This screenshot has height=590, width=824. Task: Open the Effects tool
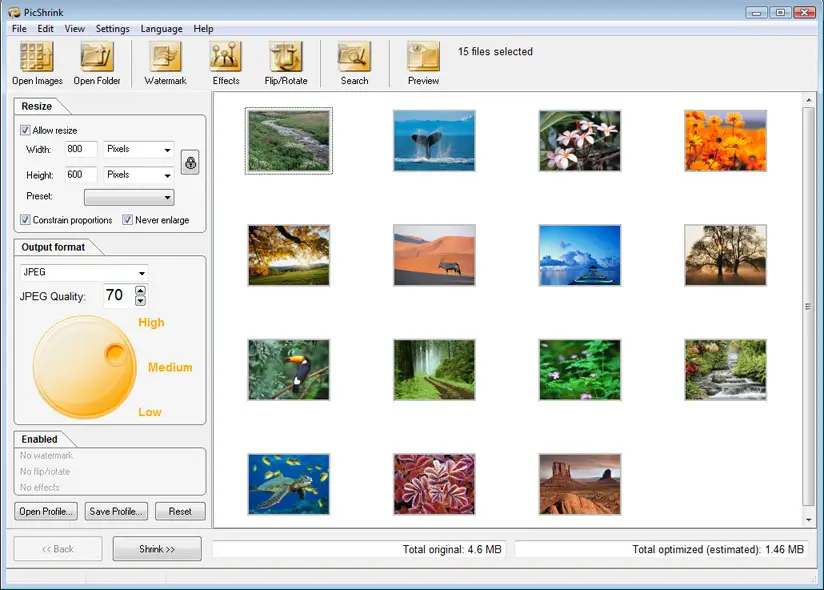click(x=225, y=57)
